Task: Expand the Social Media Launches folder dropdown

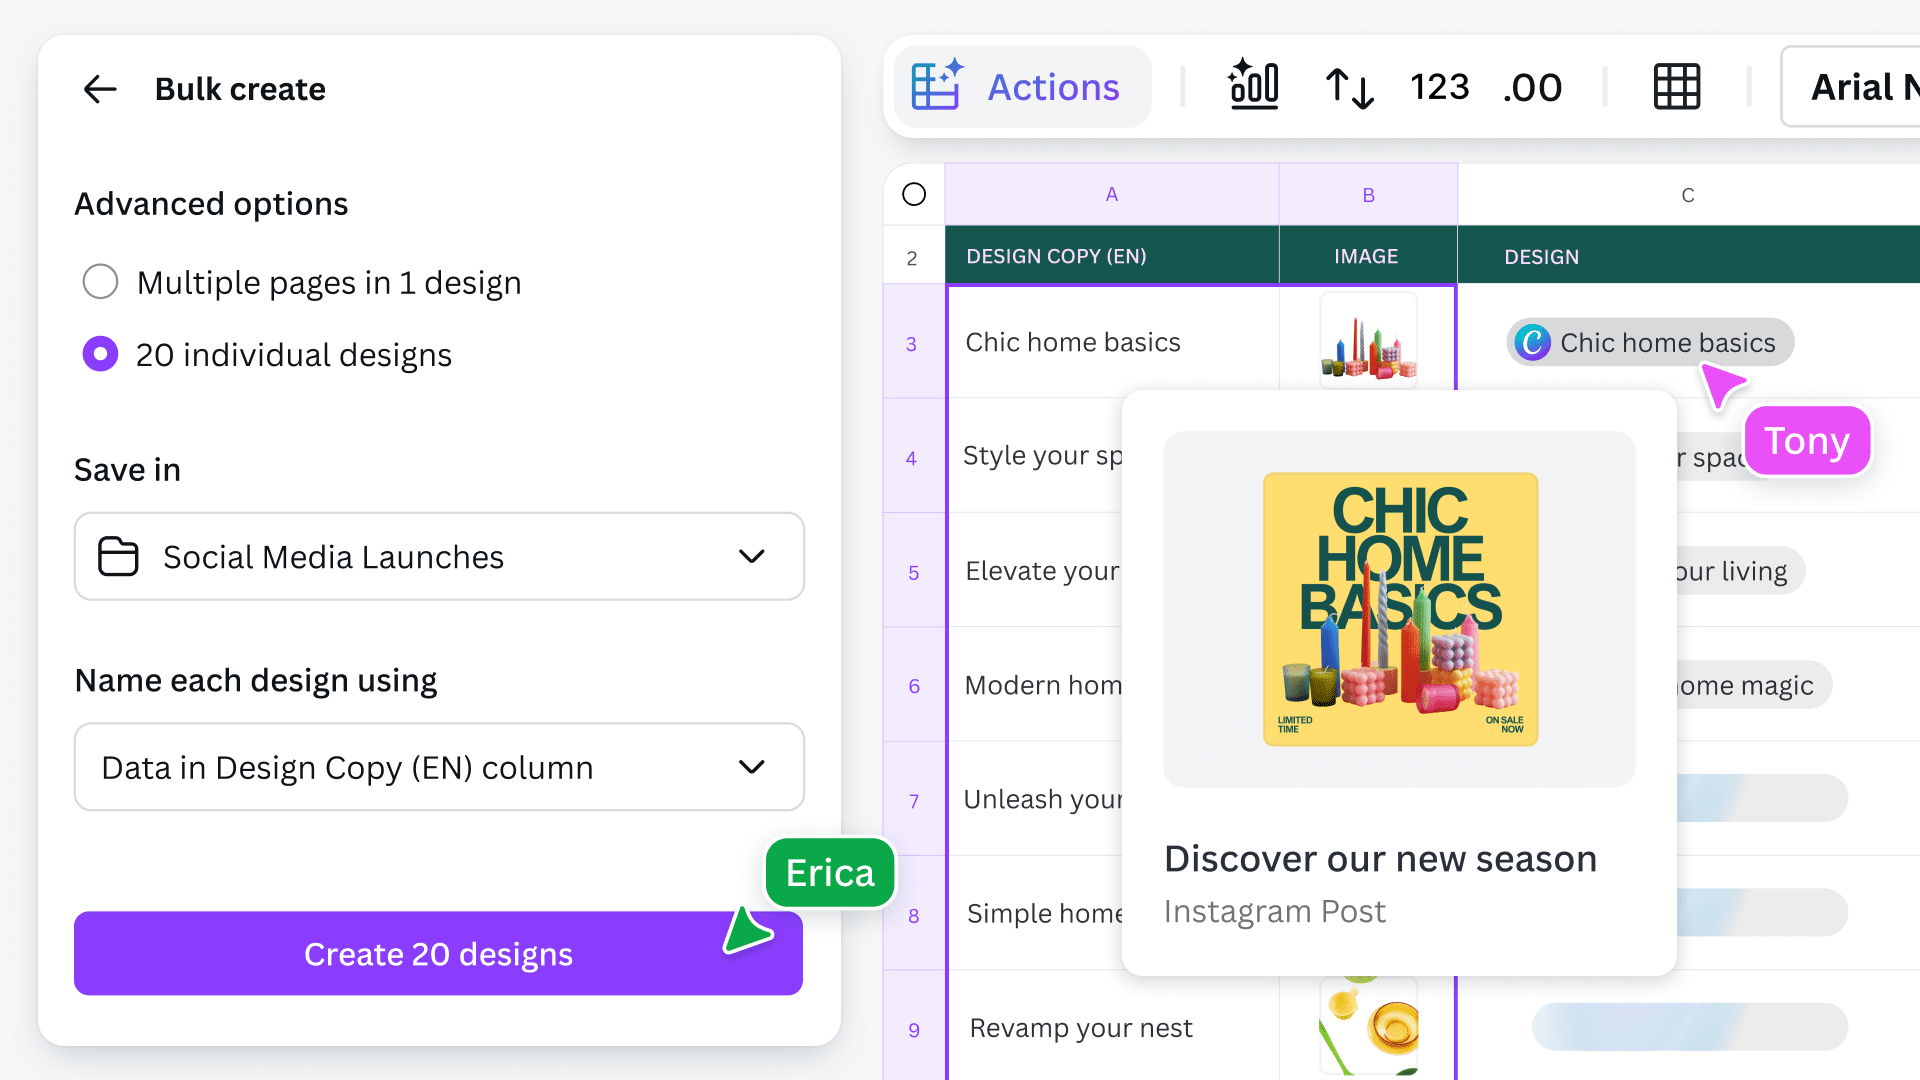Action: (752, 557)
